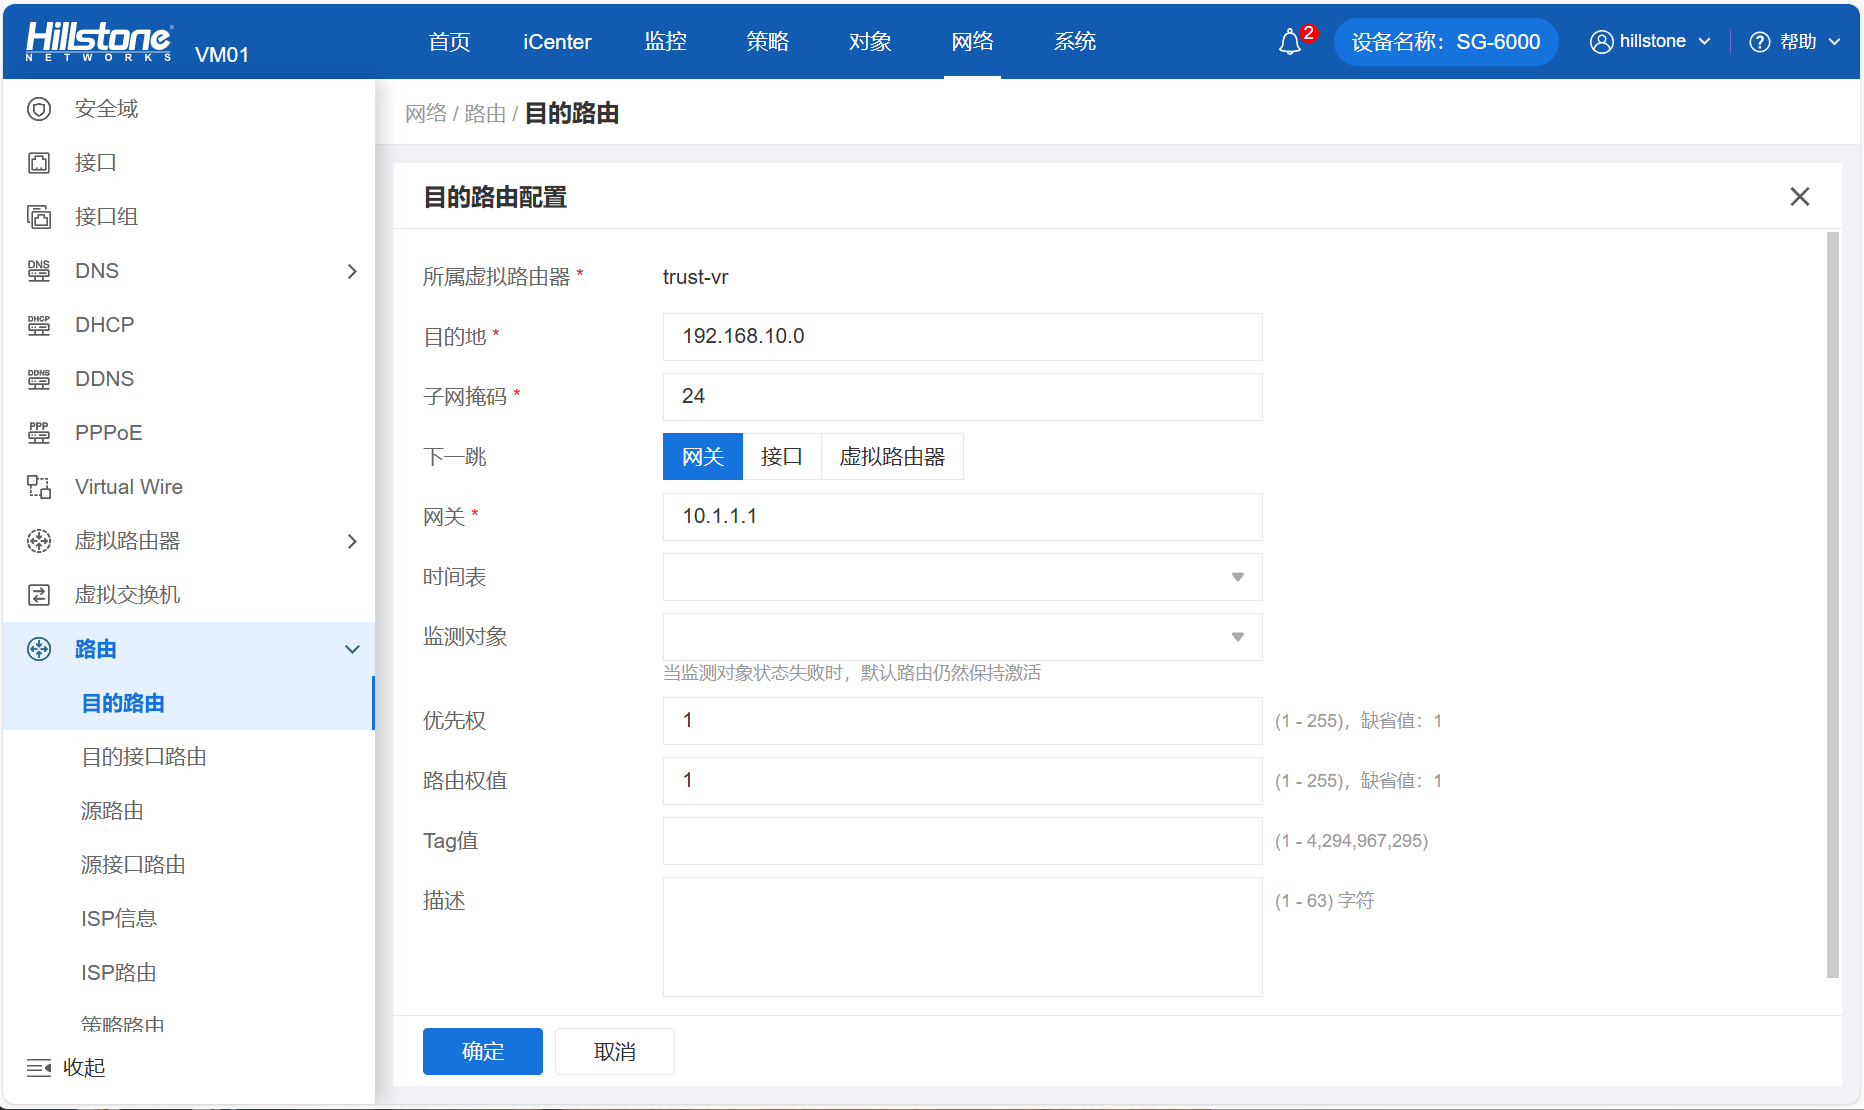The width and height of the screenshot is (1864, 1110).
Task: Click the 设备名称: SG-6000 button
Action: pos(1446,42)
